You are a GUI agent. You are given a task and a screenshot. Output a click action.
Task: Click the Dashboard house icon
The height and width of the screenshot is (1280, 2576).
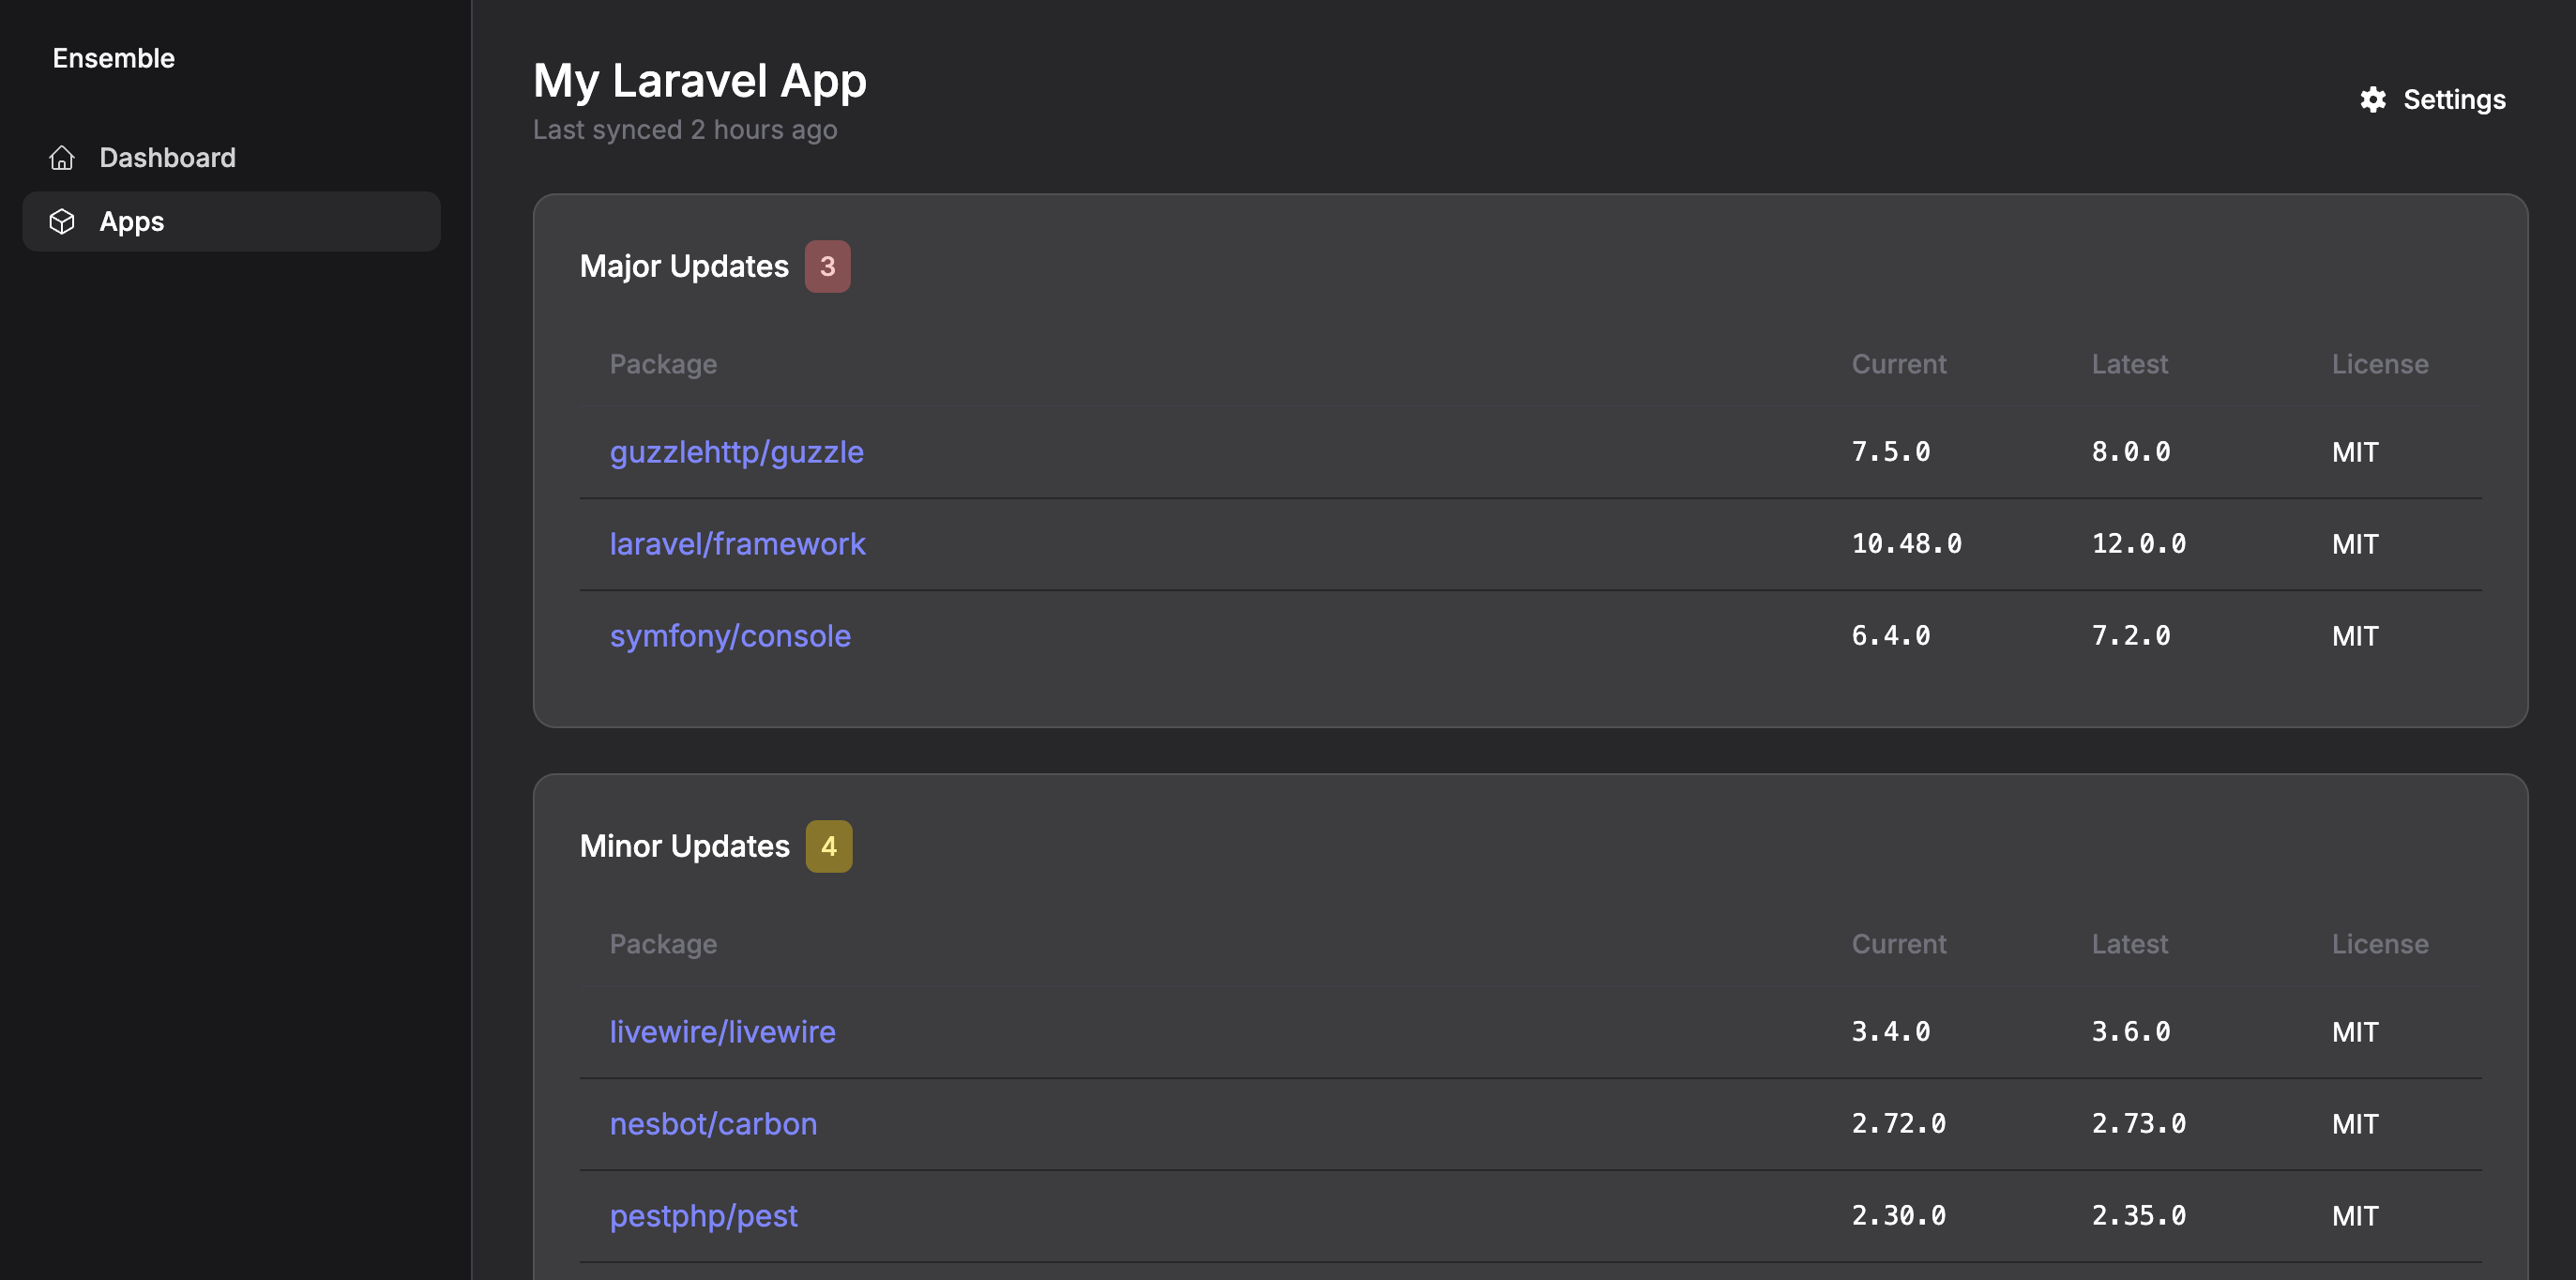point(62,158)
